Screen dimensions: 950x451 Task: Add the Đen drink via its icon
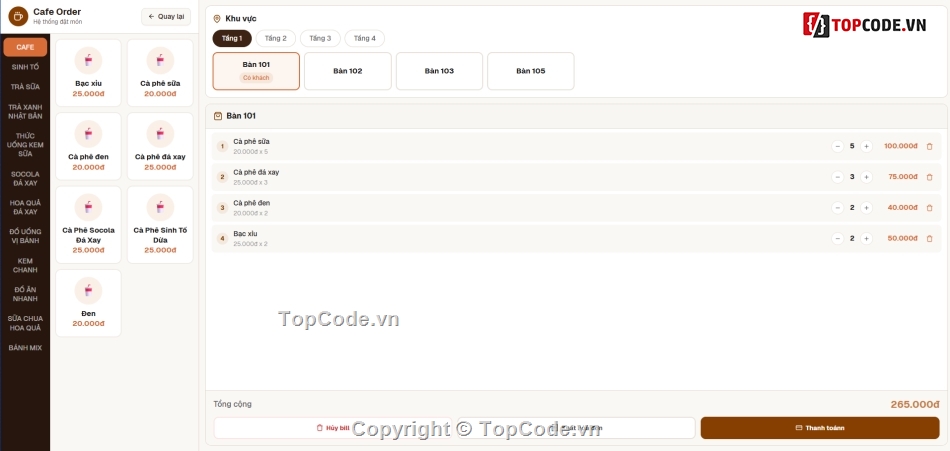[88, 291]
